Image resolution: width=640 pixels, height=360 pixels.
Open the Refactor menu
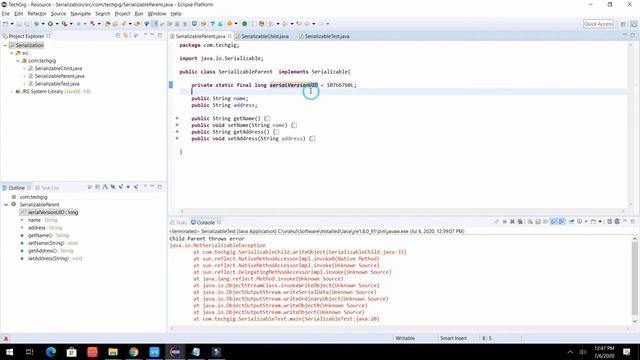[x=37, y=13]
